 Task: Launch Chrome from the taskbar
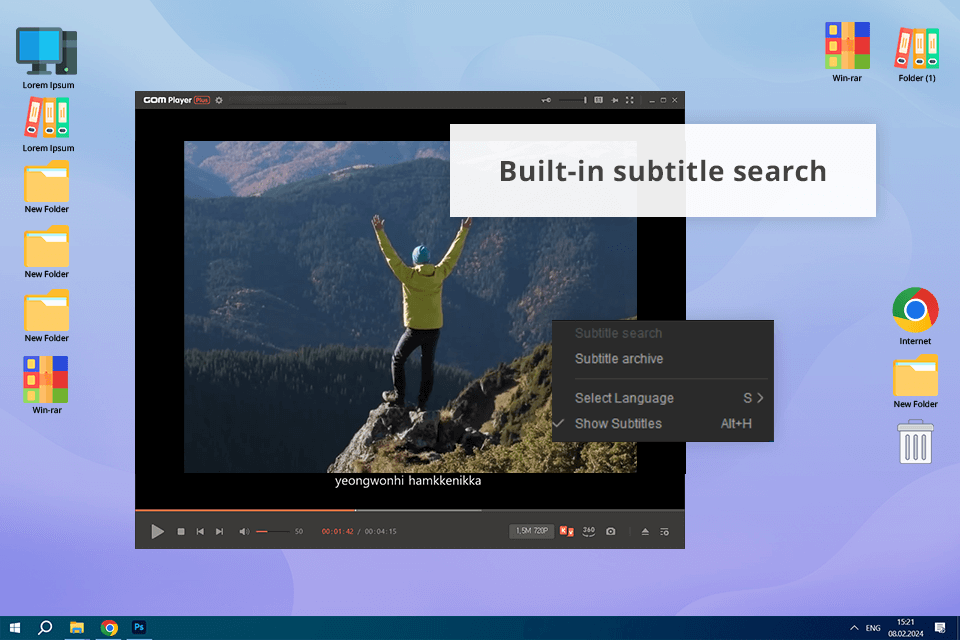[109, 627]
